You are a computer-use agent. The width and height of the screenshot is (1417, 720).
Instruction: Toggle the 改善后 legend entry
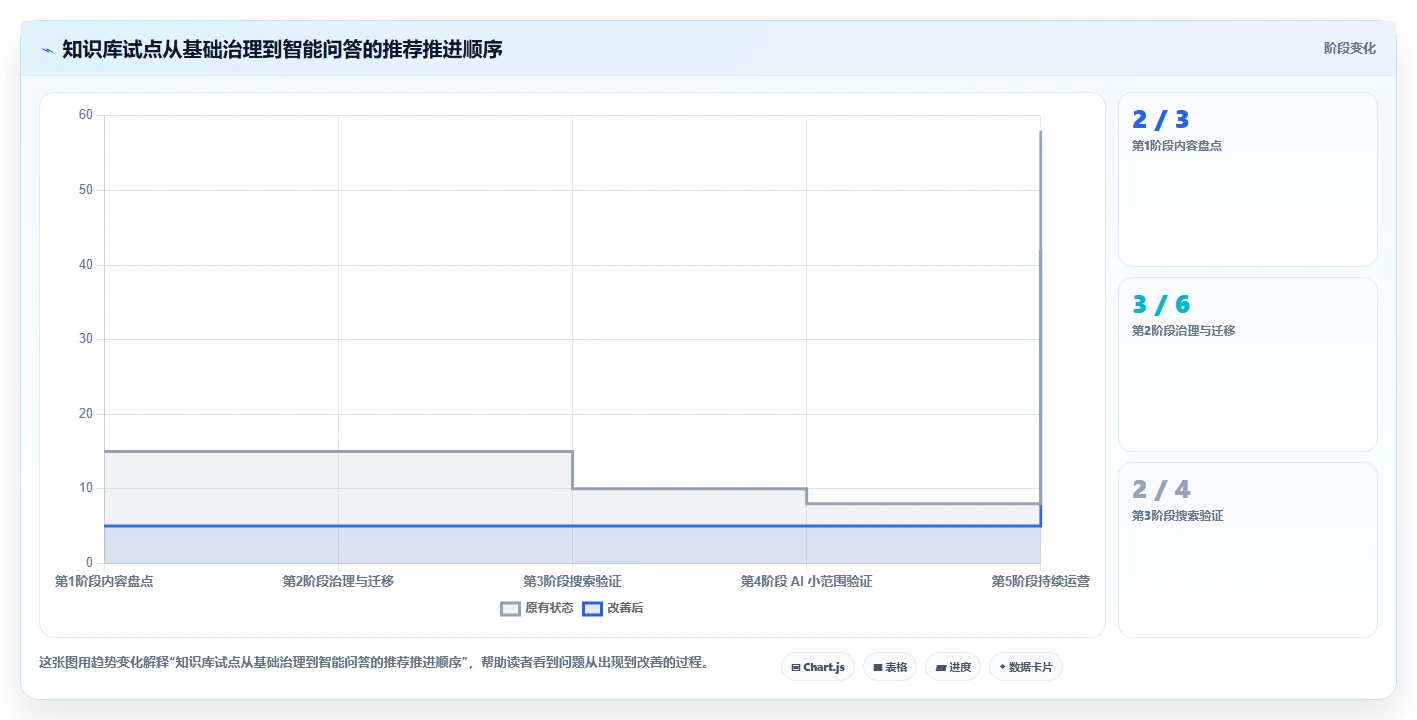pyautogui.click(x=613, y=608)
